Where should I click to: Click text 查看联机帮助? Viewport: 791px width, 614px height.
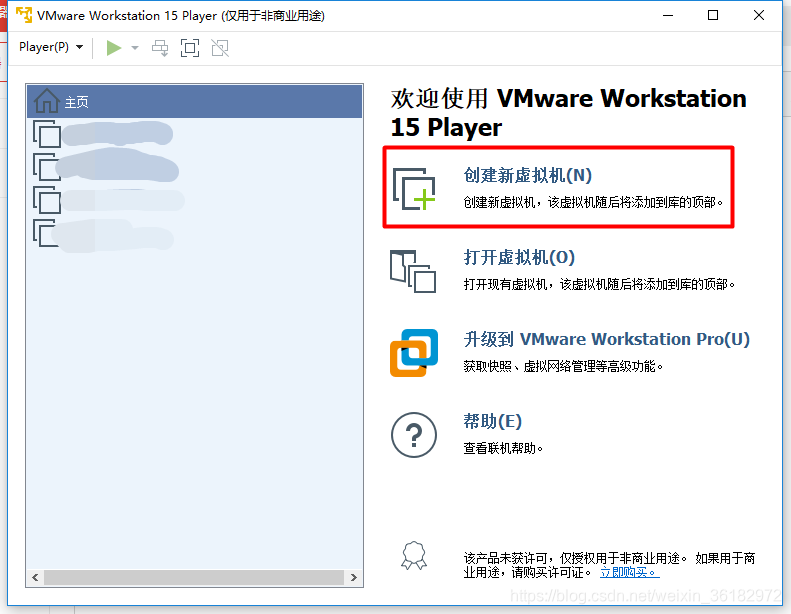click(x=503, y=448)
